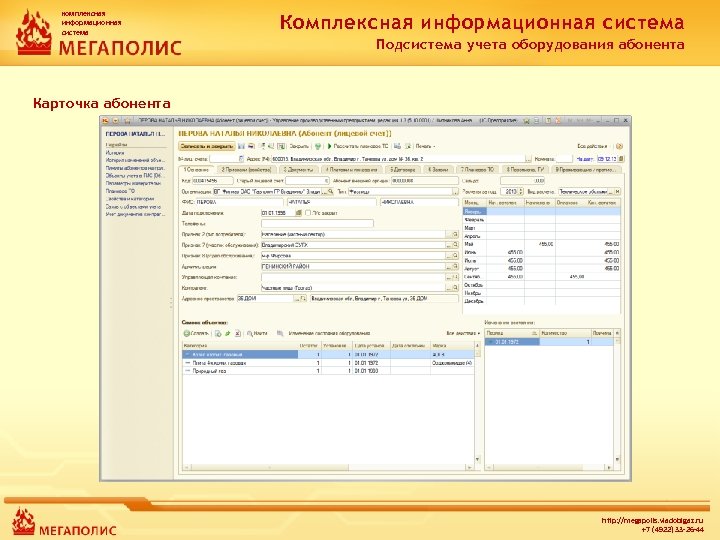
Task: Click the magnifier icon of 'Признак 8' field
Action: [x=455, y=255]
